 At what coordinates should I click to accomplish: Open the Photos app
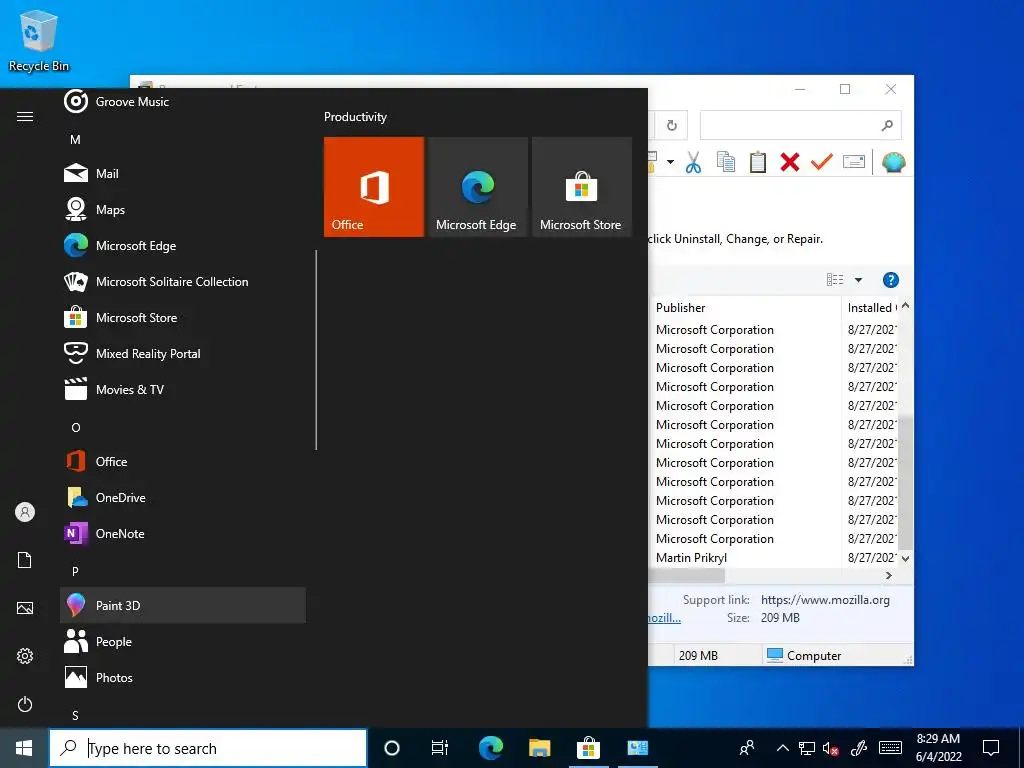pos(183,677)
